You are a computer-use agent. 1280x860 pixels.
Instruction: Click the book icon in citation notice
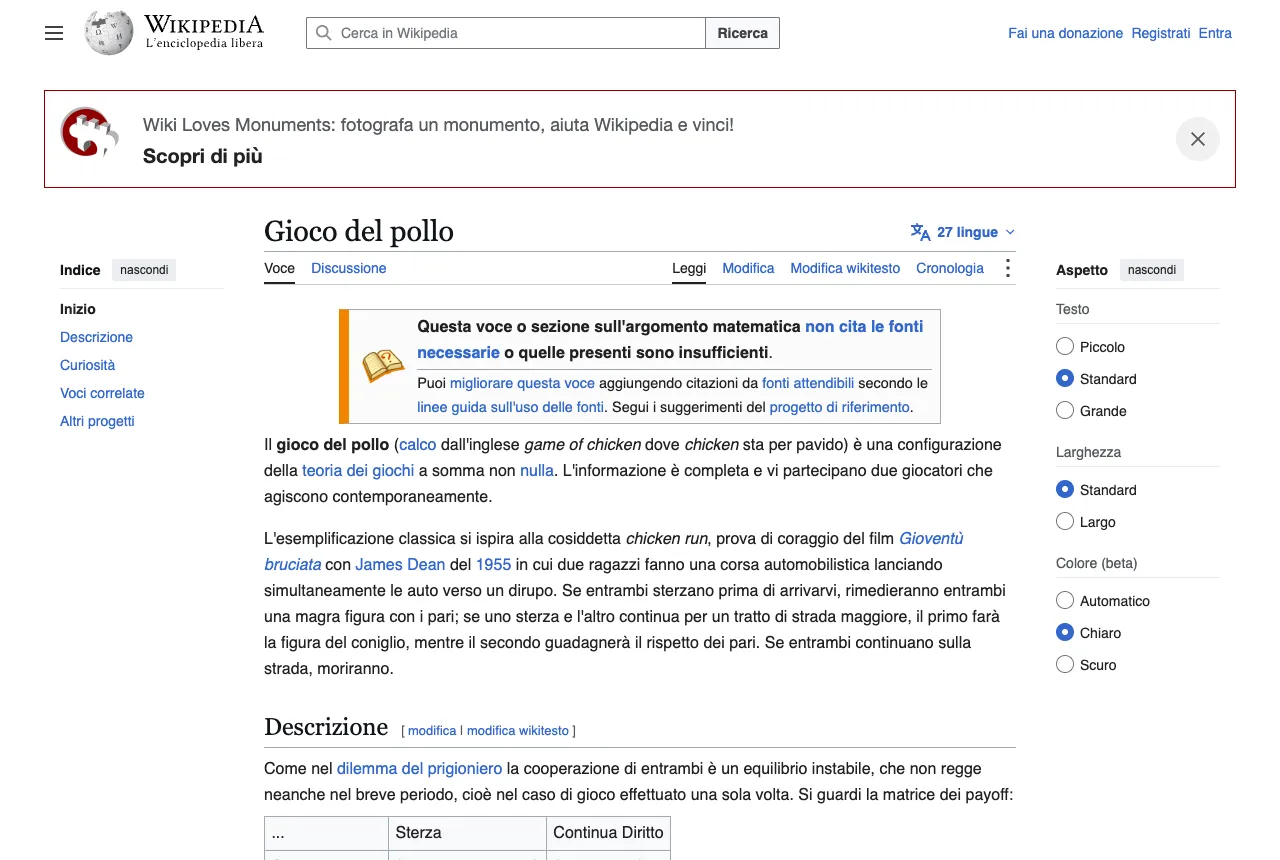point(382,366)
